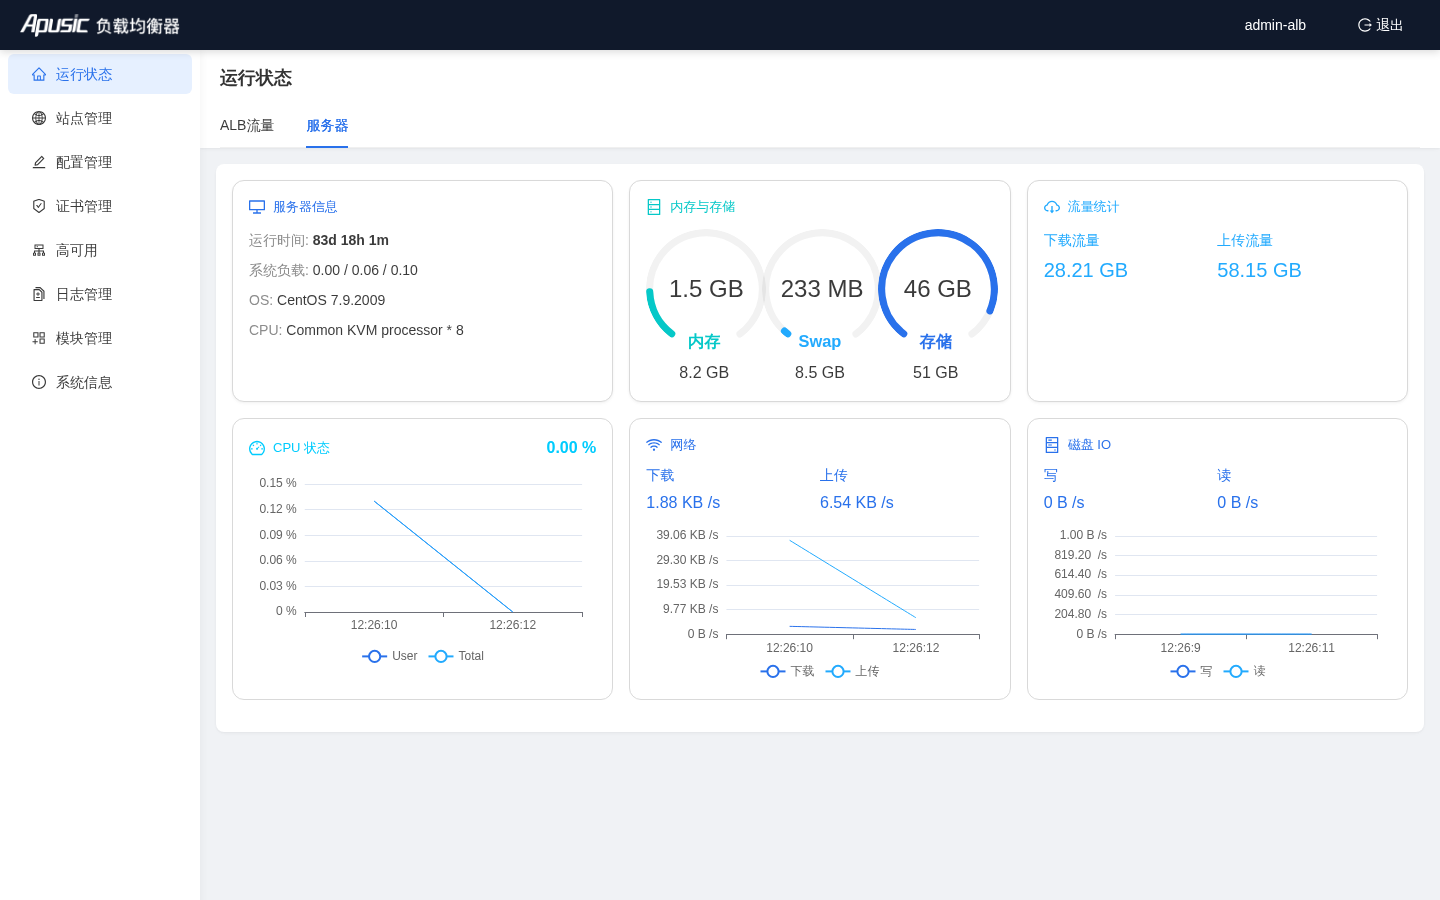Open 站点管理 globe icon in sidebar
The width and height of the screenshot is (1440, 900).
39,118
